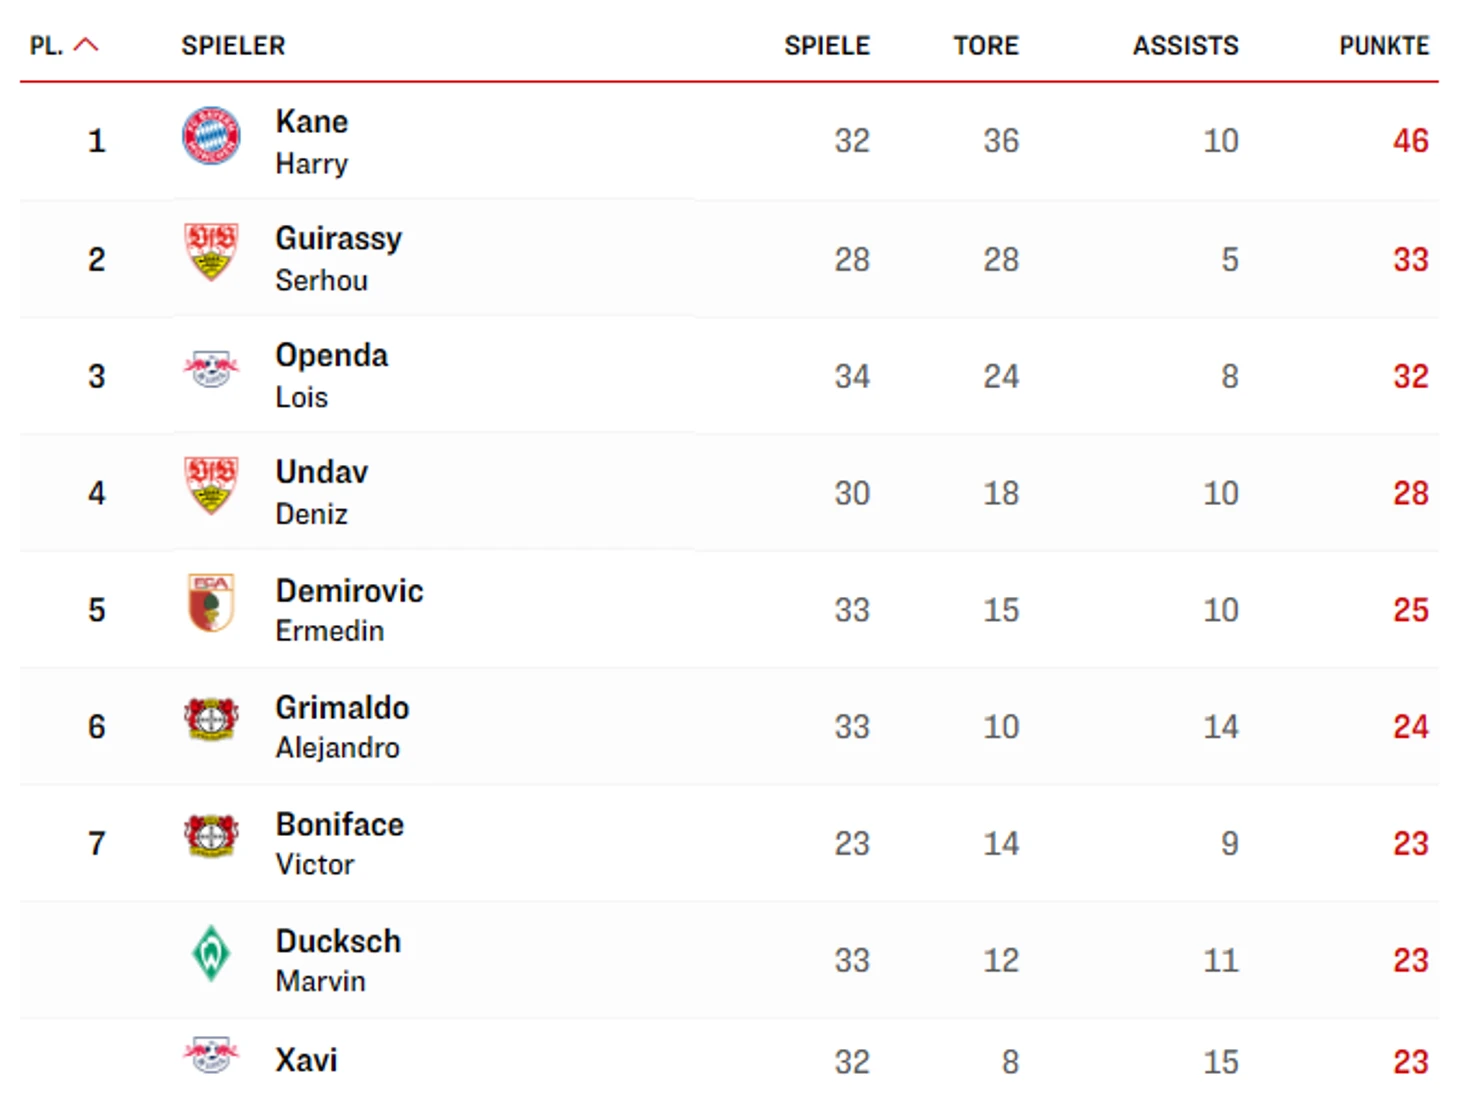Click RB Leipzig logo beside Xavi

211,1055
